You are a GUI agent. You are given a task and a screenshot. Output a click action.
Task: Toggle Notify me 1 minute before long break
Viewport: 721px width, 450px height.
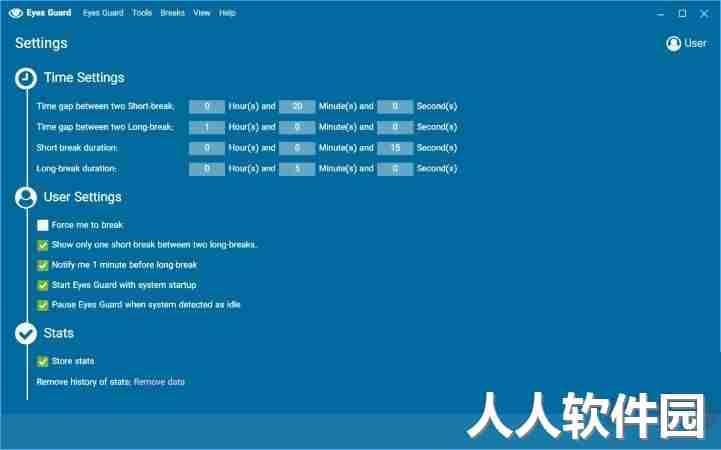43,265
